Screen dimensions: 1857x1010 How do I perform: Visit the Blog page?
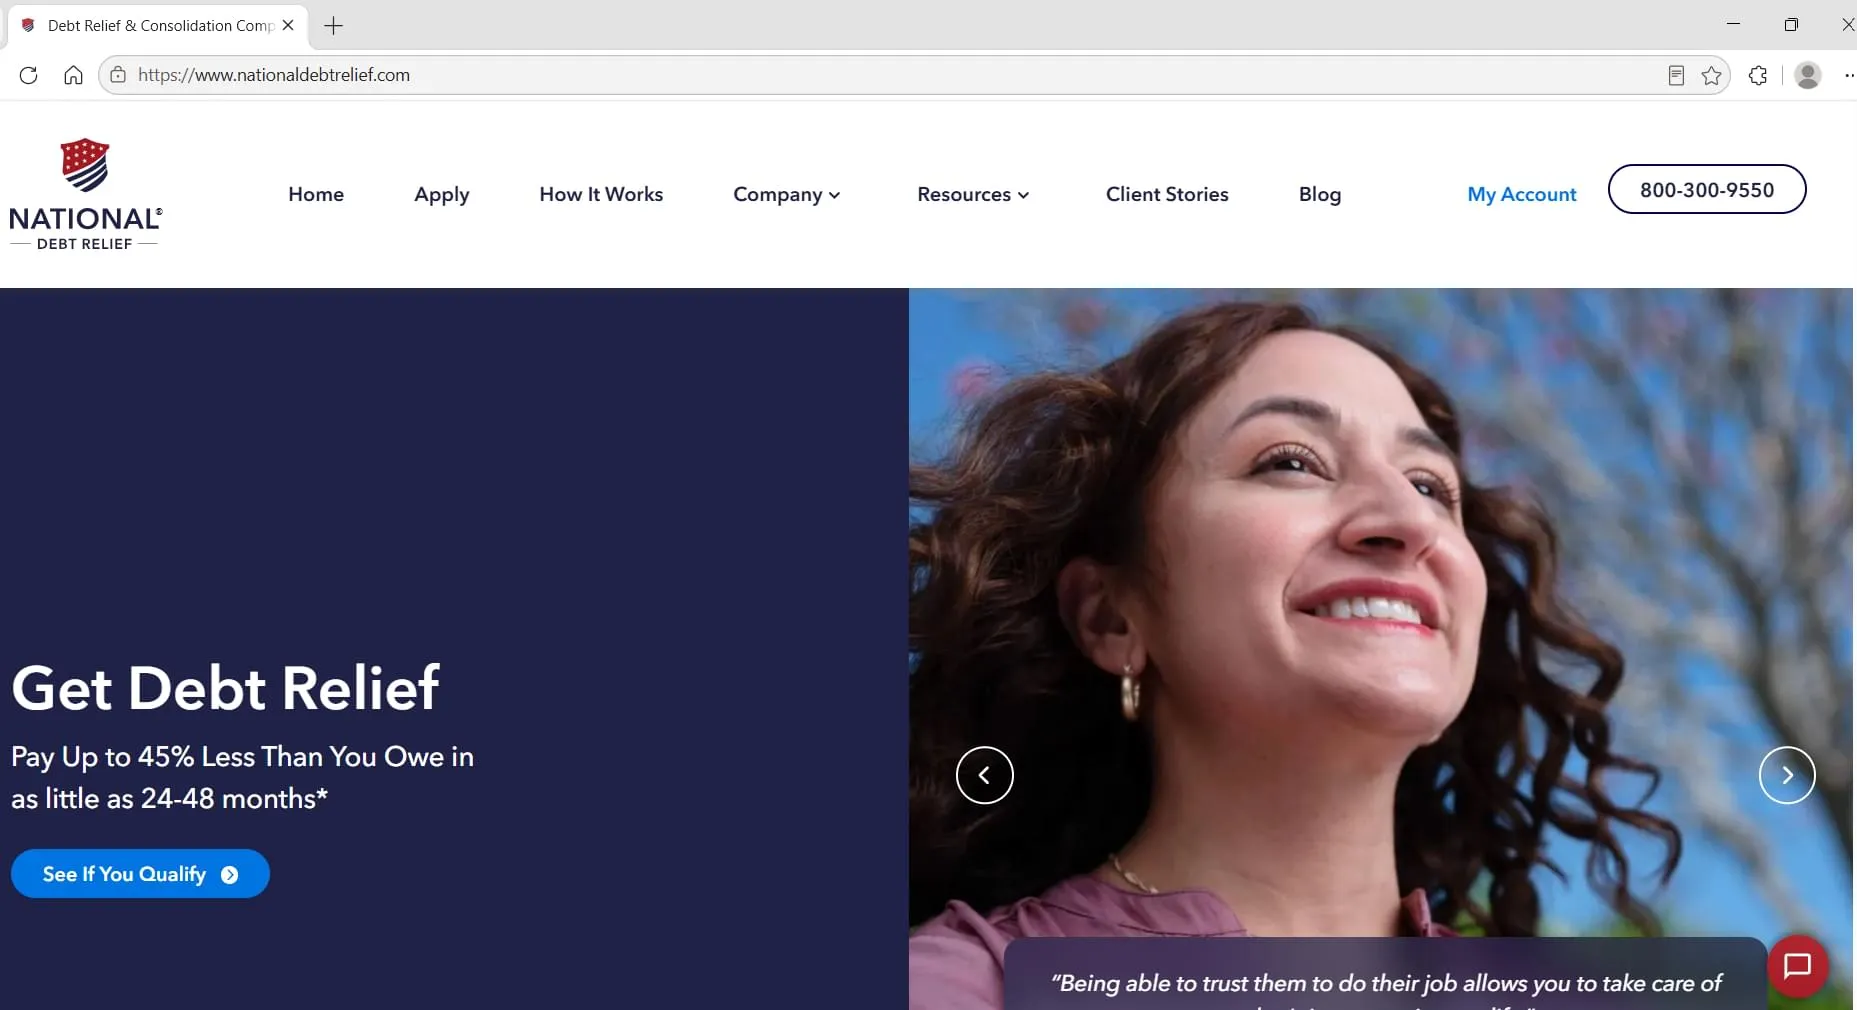[1320, 194]
